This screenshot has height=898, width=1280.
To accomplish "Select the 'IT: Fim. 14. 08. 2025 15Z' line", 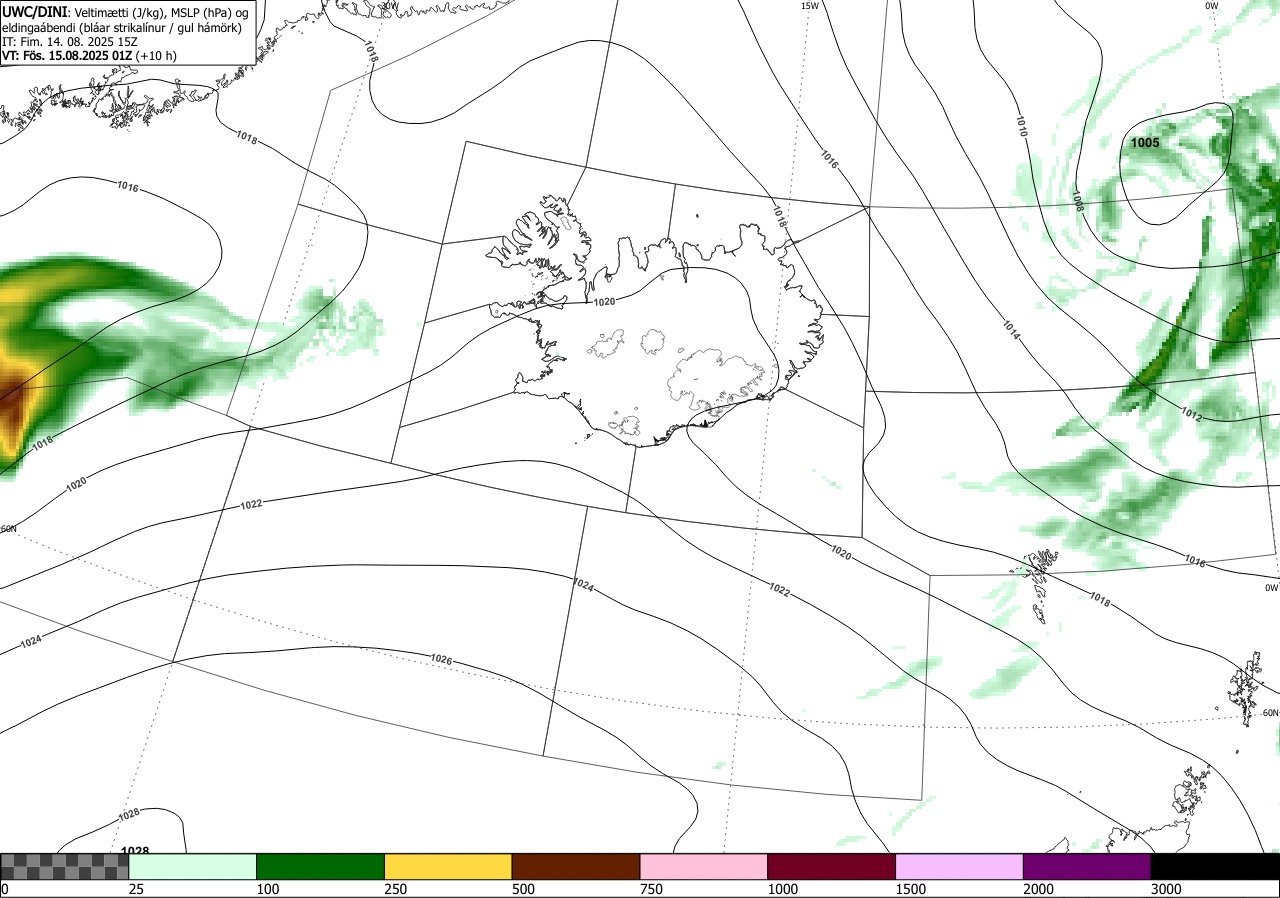I will coord(70,41).
